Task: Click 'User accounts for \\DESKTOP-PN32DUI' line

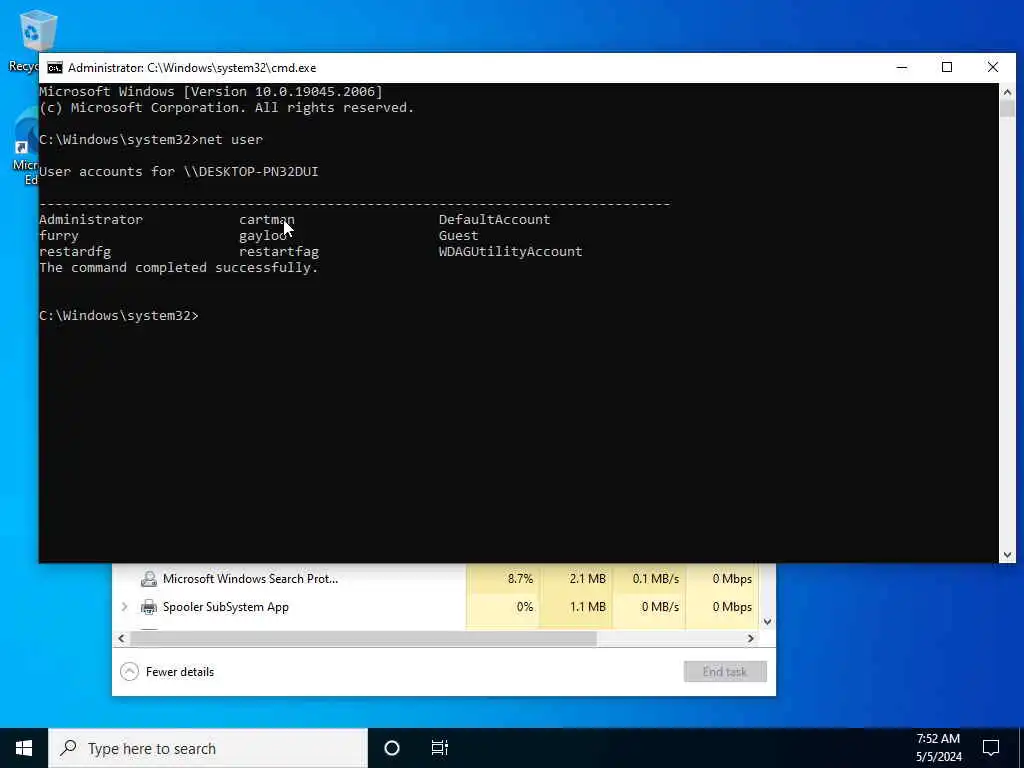Action: [x=179, y=172]
